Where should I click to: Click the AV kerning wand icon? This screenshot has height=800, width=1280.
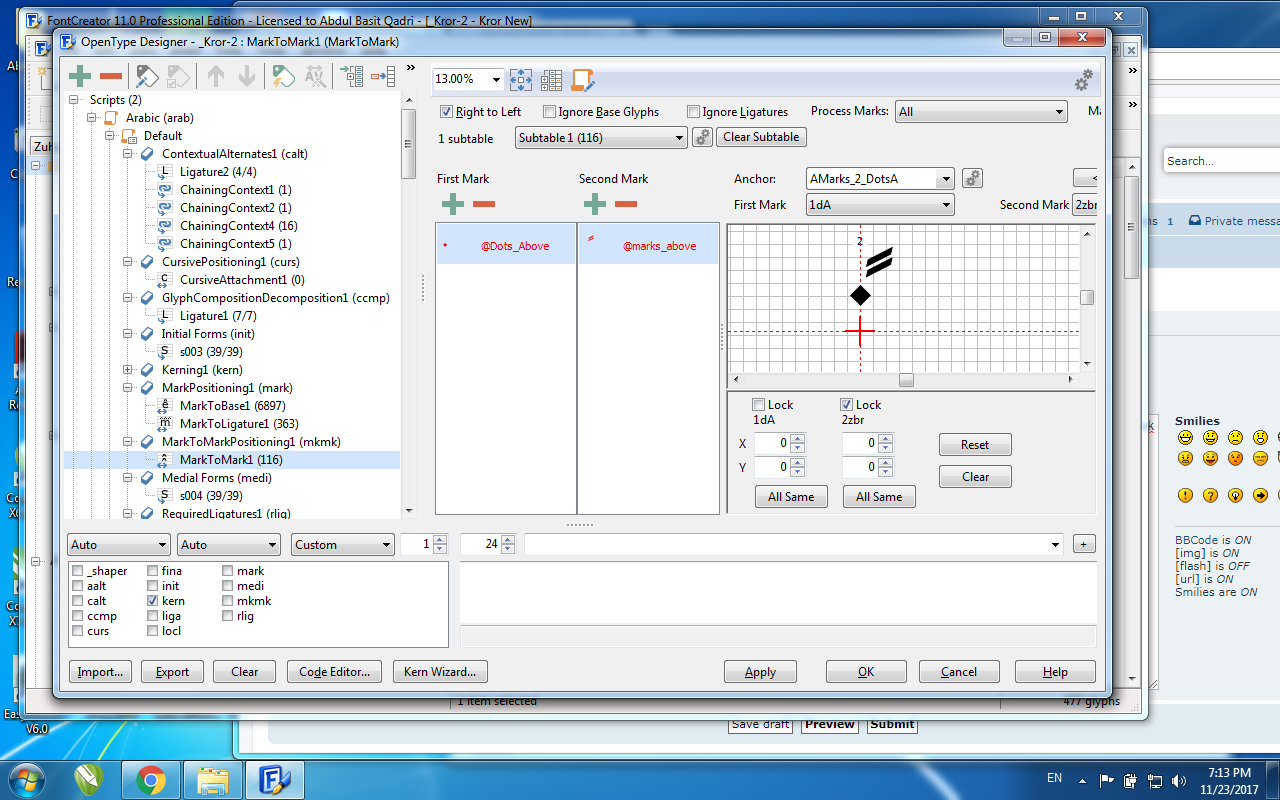coord(315,76)
